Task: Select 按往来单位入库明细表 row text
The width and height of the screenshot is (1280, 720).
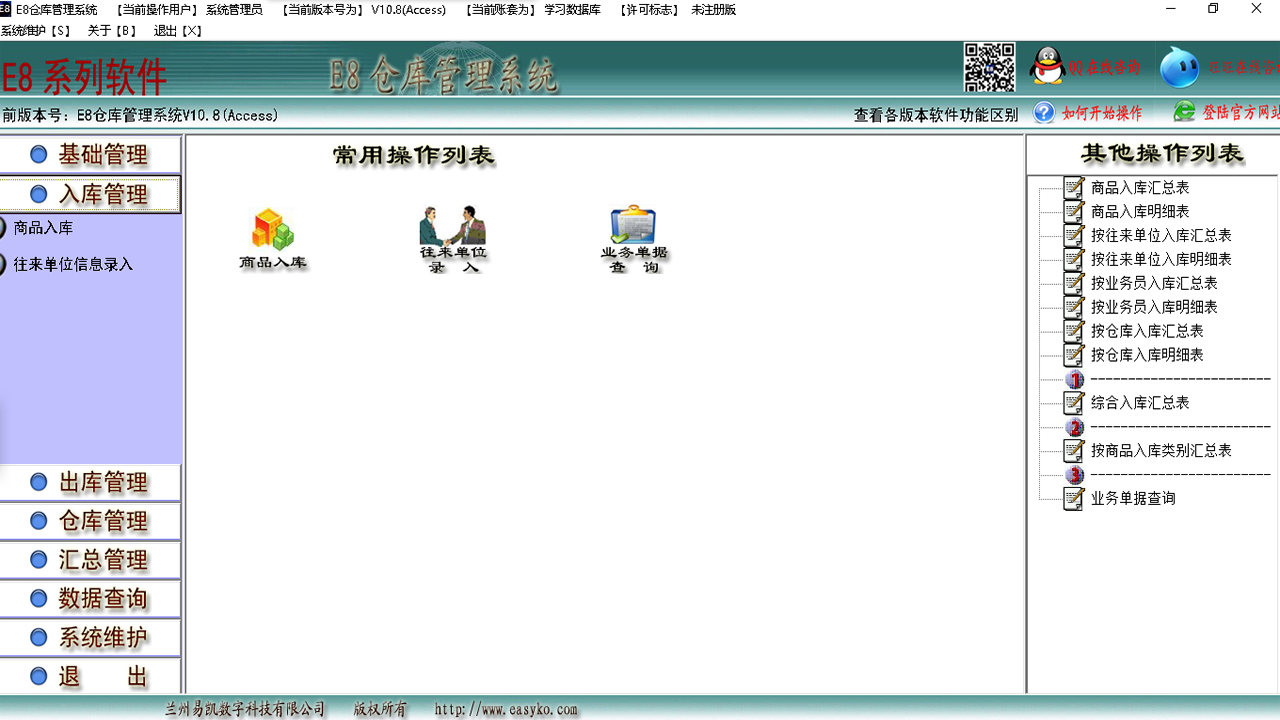Action: [1161, 259]
